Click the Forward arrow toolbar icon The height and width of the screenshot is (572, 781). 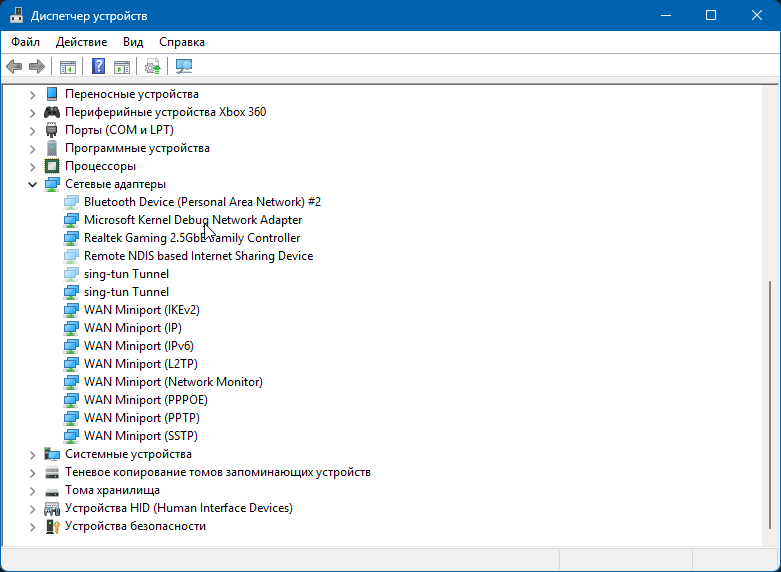click(37, 66)
